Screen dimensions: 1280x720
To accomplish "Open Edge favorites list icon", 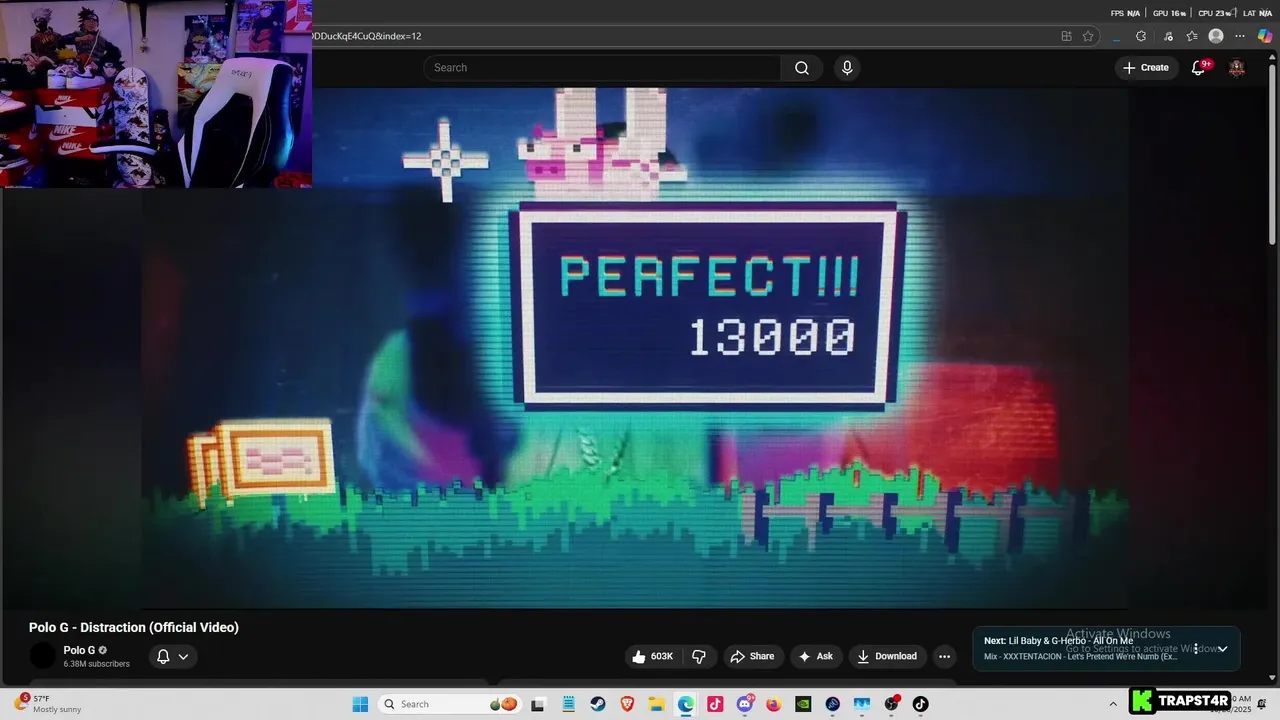I will click(1192, 36).
